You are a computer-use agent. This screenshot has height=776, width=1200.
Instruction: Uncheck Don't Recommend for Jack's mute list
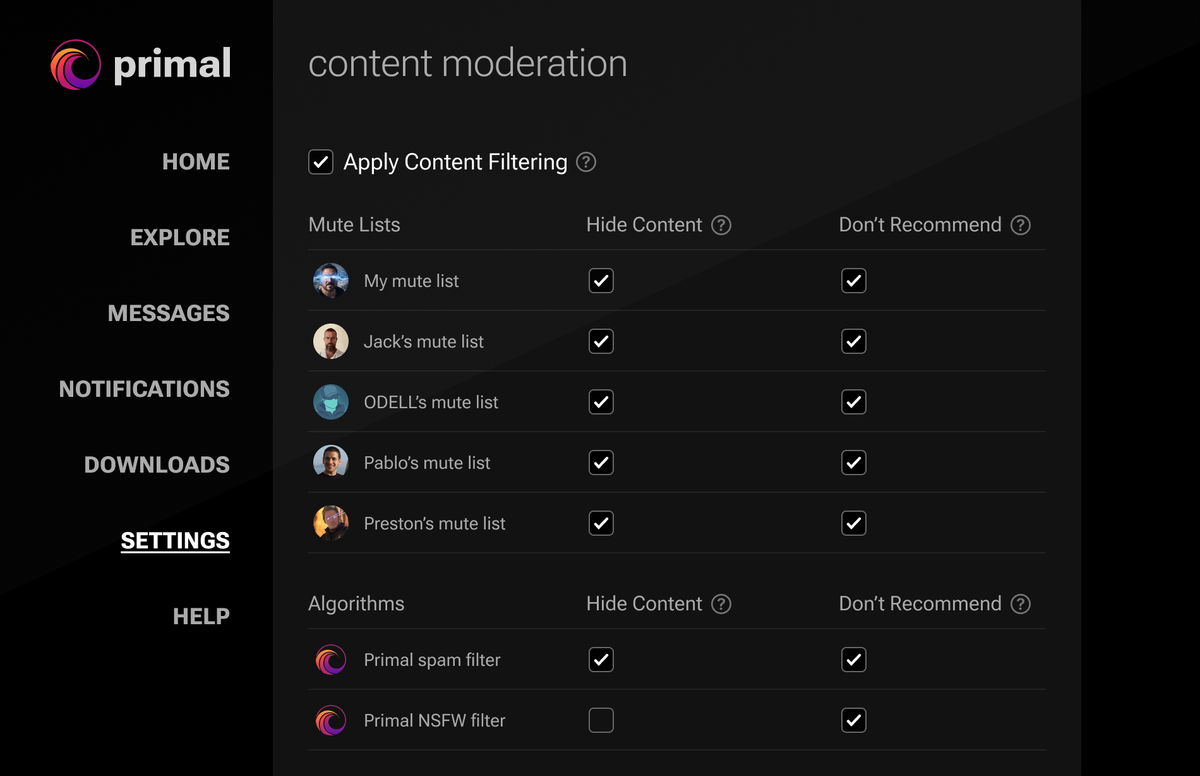point(854,341)
